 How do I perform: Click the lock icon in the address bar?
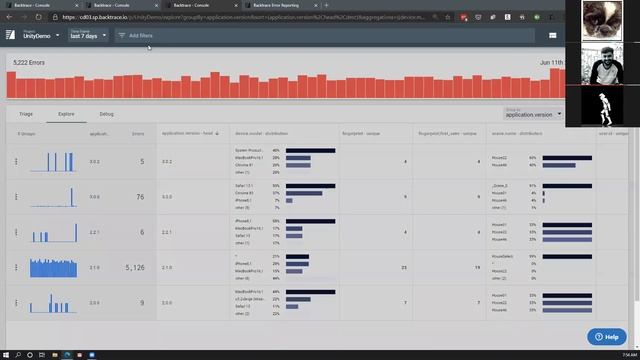55,17
